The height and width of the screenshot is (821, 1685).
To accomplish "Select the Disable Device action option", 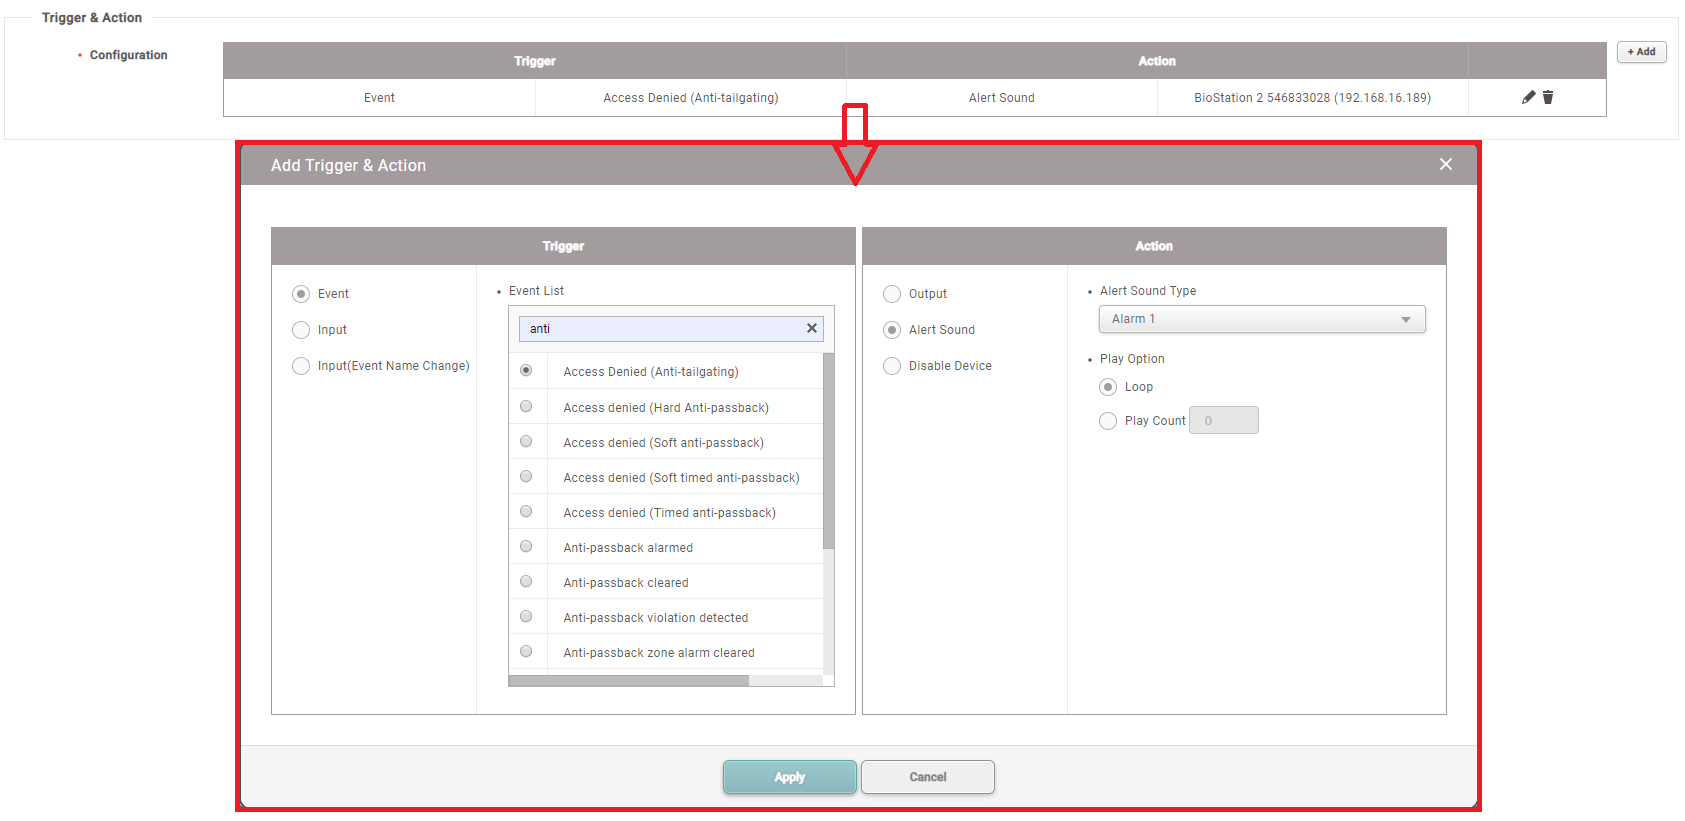I will 892,366.
